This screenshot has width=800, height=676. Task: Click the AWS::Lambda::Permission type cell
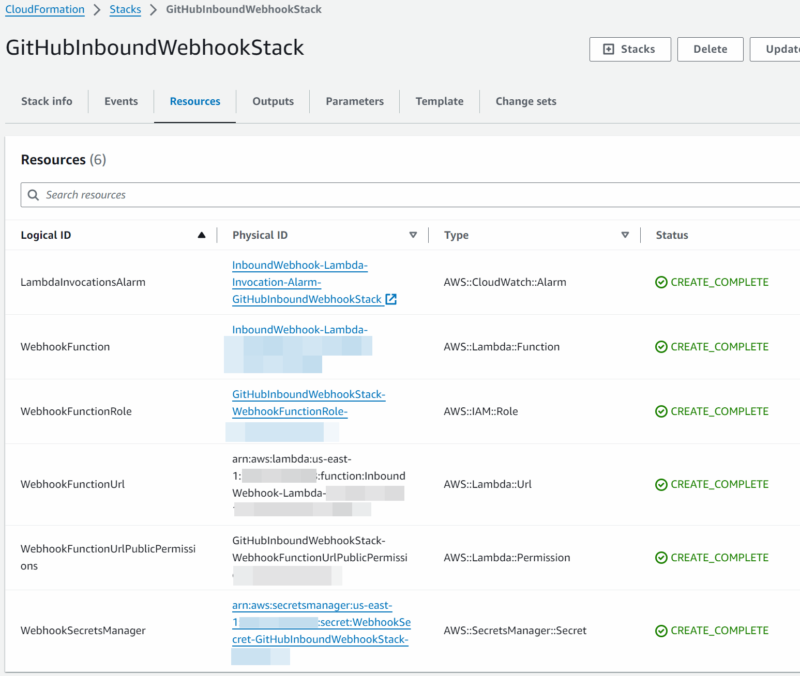click(x=507, y=558)
